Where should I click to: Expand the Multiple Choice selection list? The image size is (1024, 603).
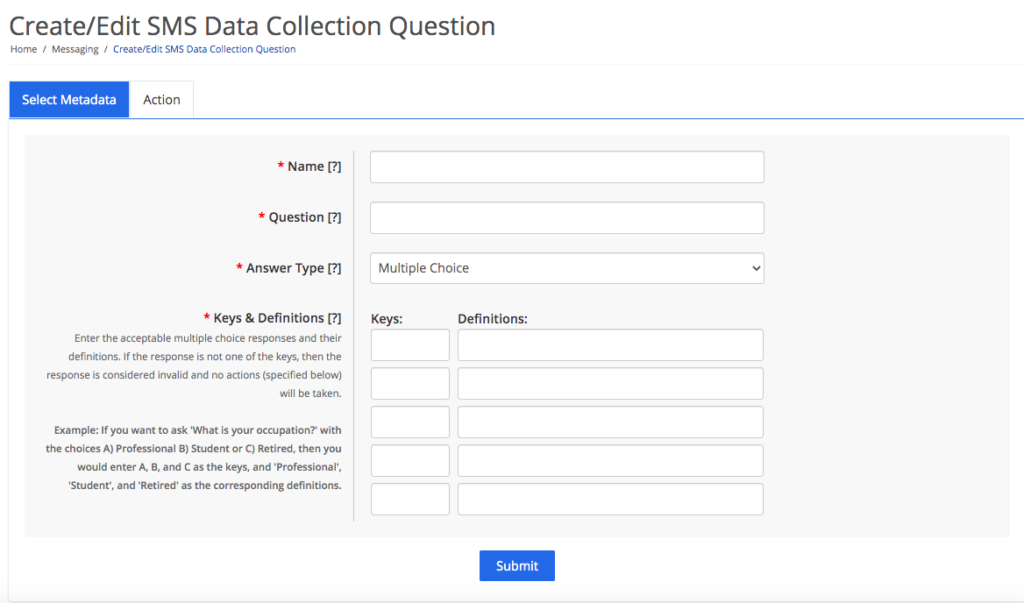pyautogui.click(x=566, y=268)
